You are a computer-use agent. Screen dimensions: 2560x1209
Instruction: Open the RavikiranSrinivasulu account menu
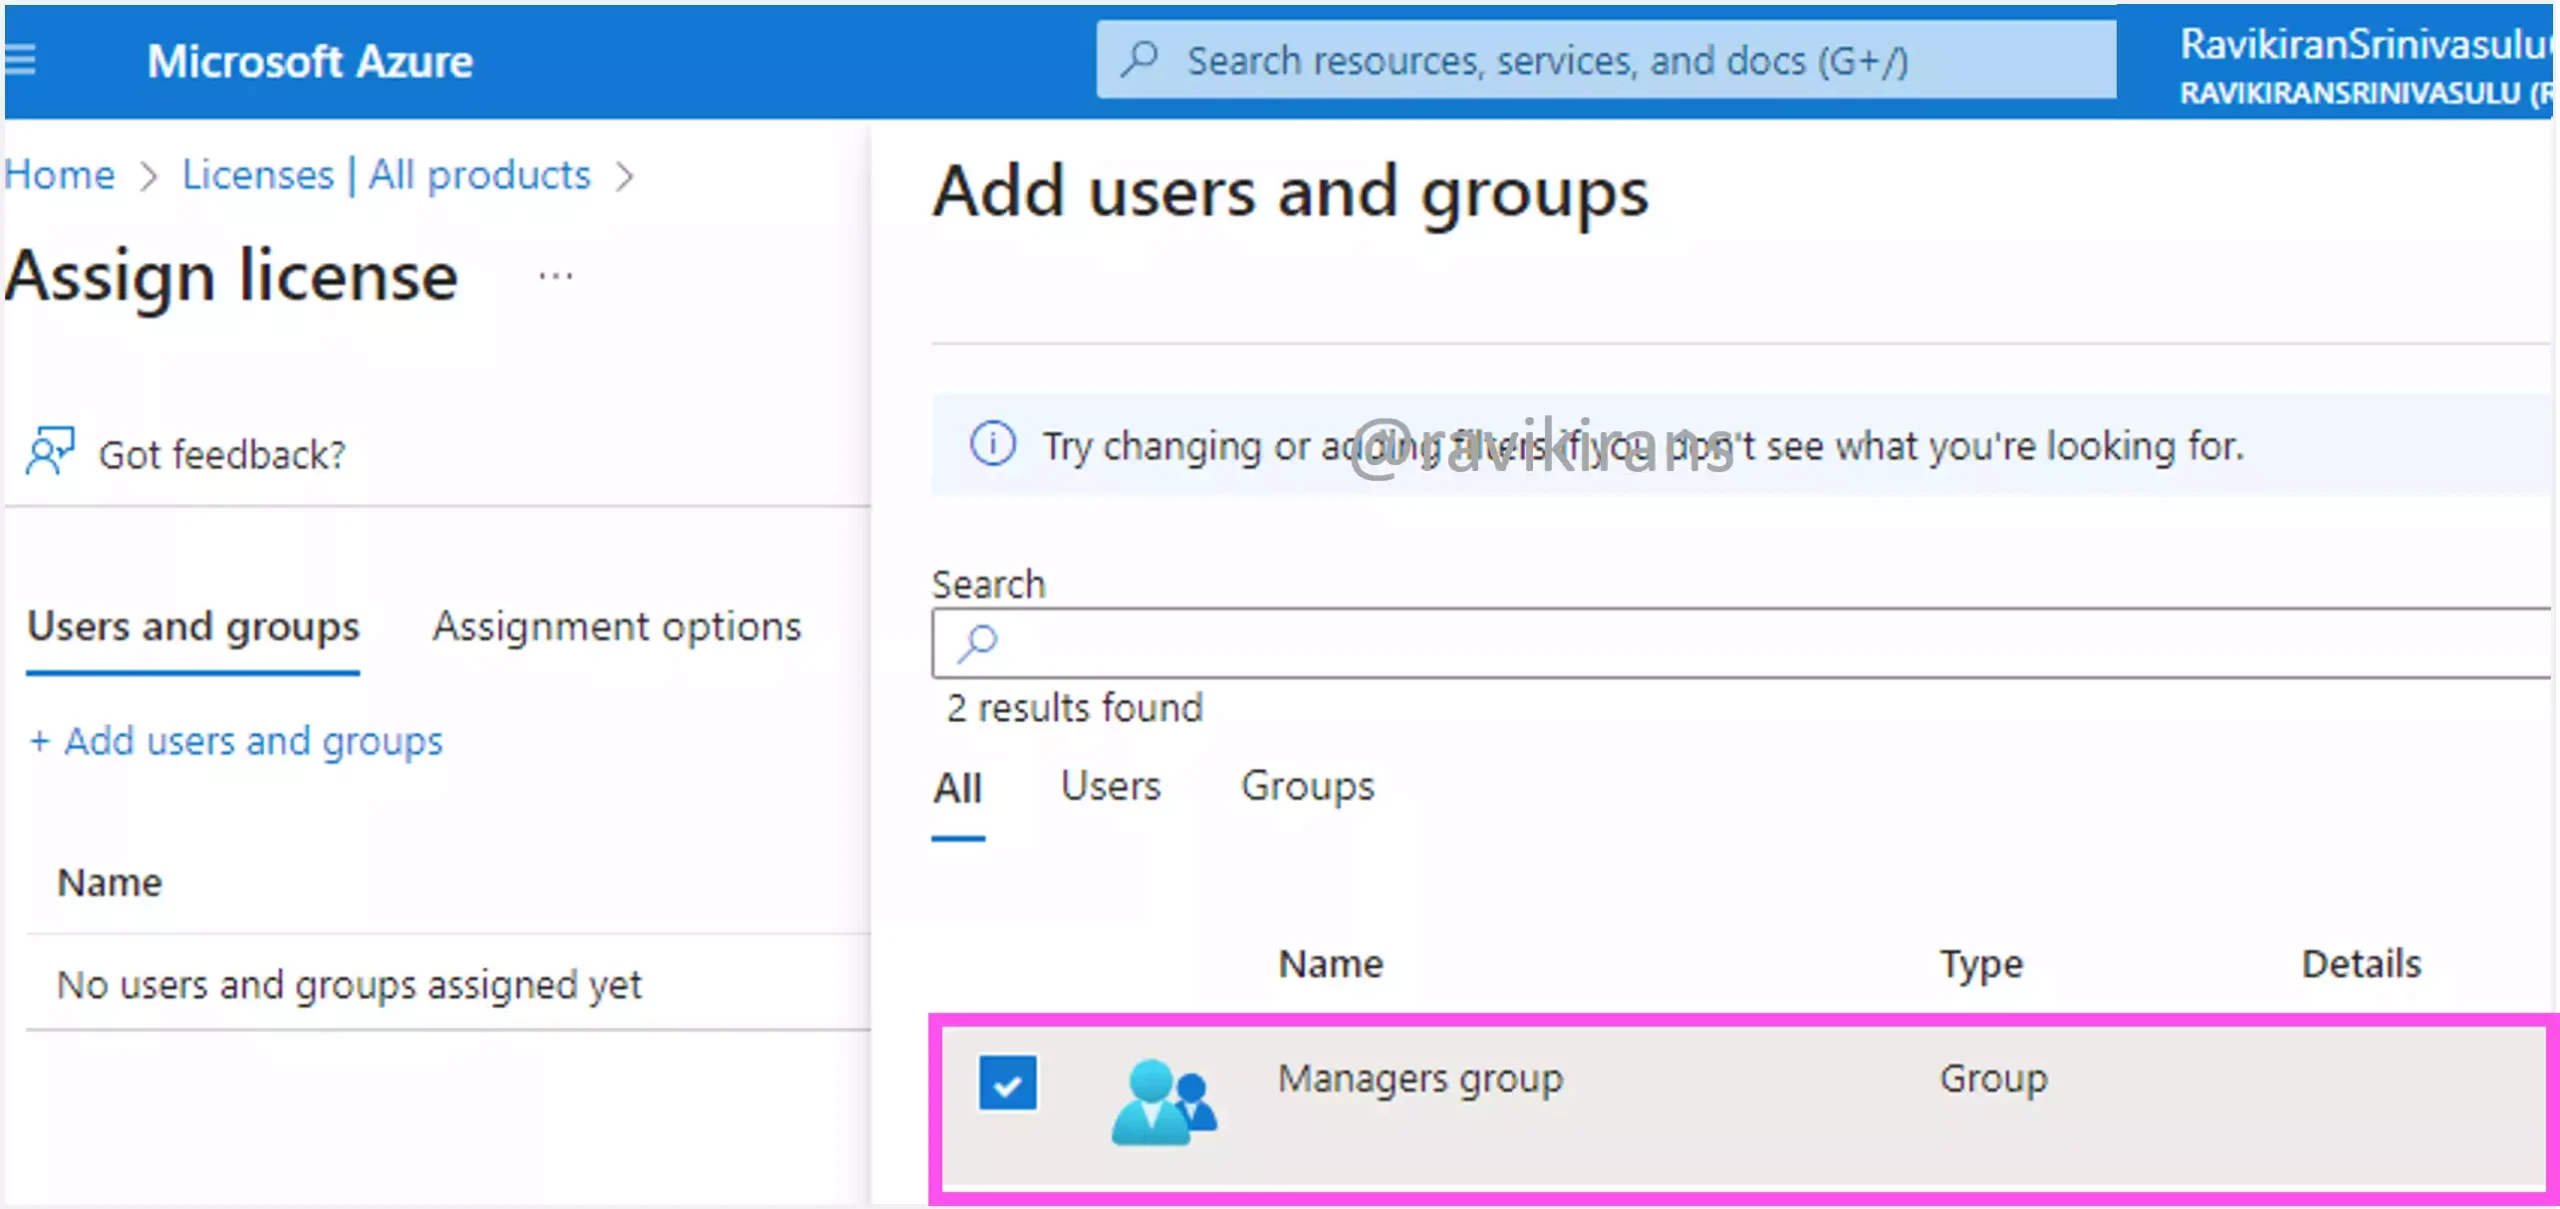2366,66
